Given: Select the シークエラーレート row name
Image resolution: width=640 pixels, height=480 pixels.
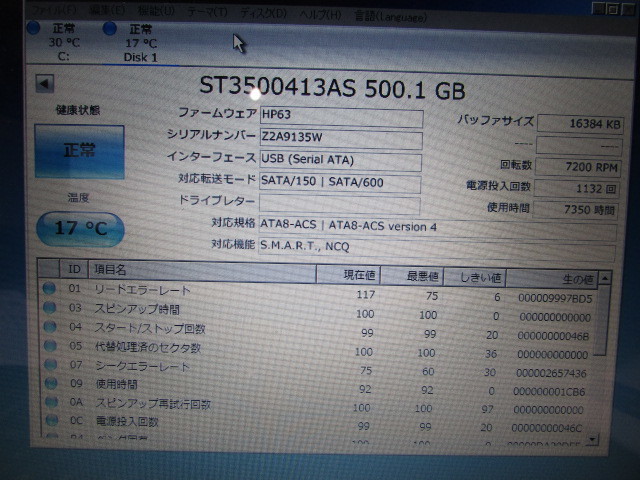Looking at the screenshot, I should [142, 366].
